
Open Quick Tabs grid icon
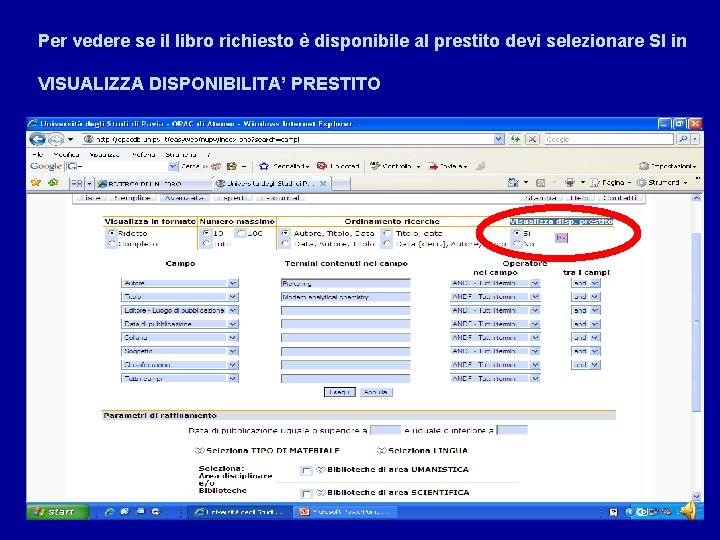click(x=76, y=183)
